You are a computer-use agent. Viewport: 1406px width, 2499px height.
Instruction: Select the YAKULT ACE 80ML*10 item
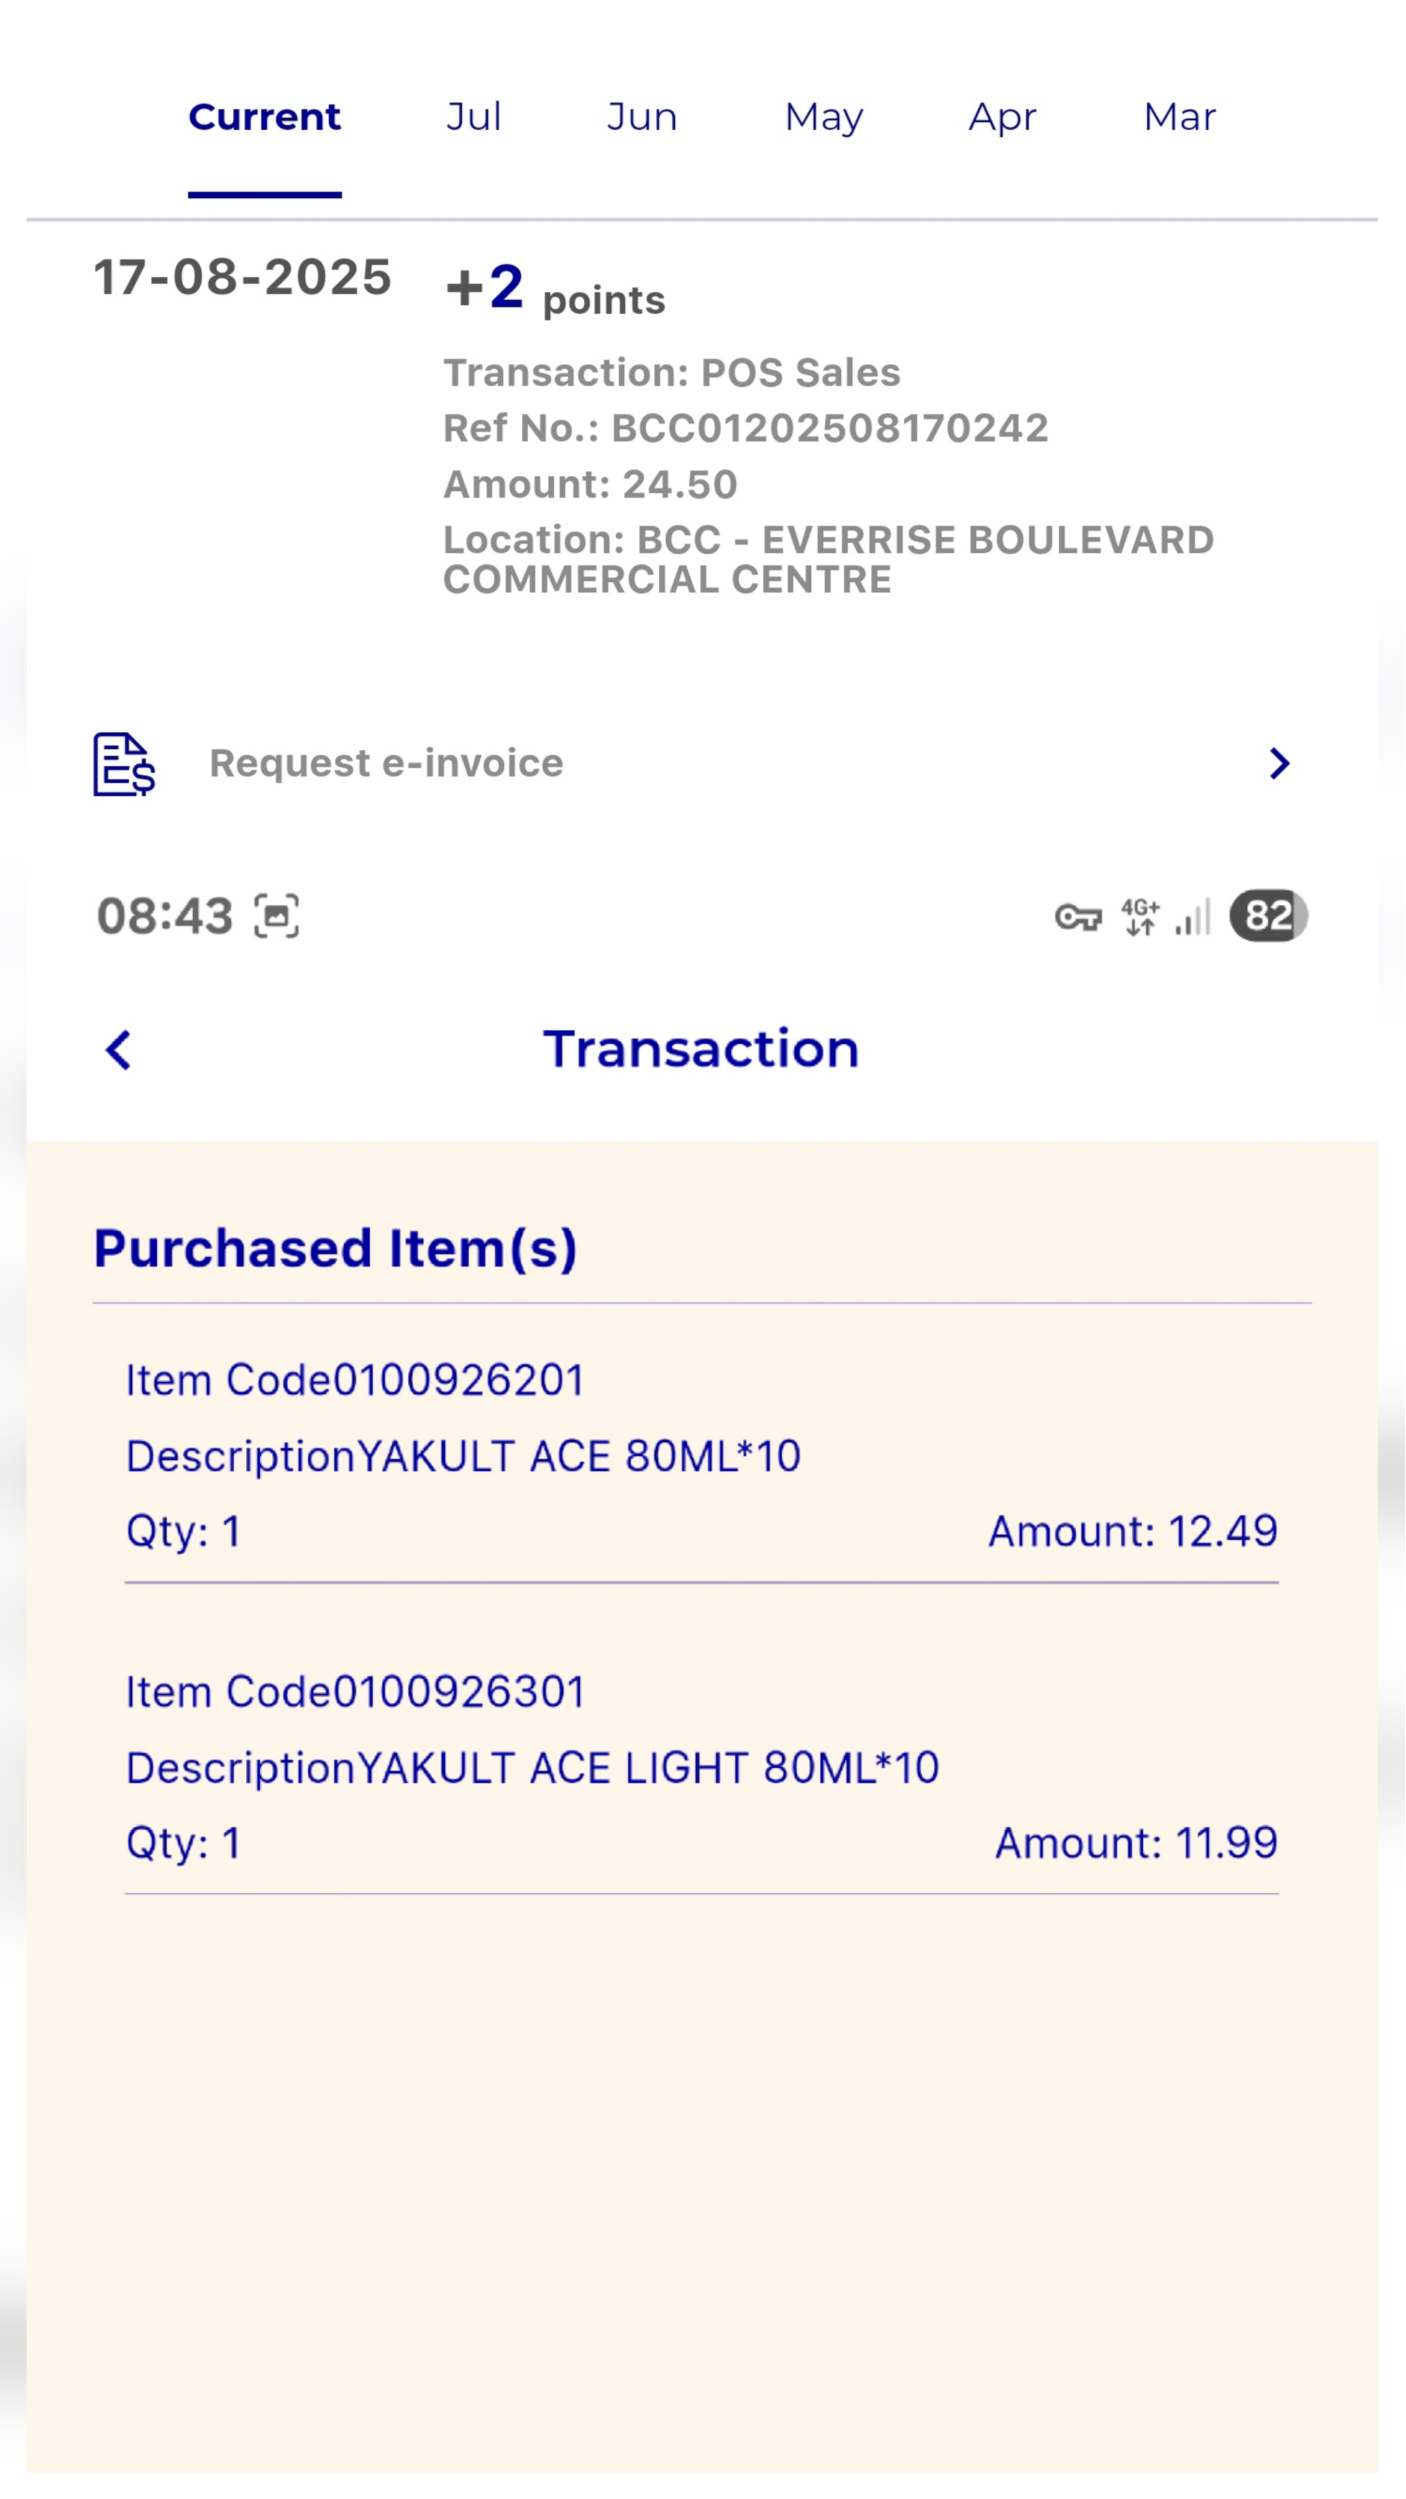[702, 1456]
